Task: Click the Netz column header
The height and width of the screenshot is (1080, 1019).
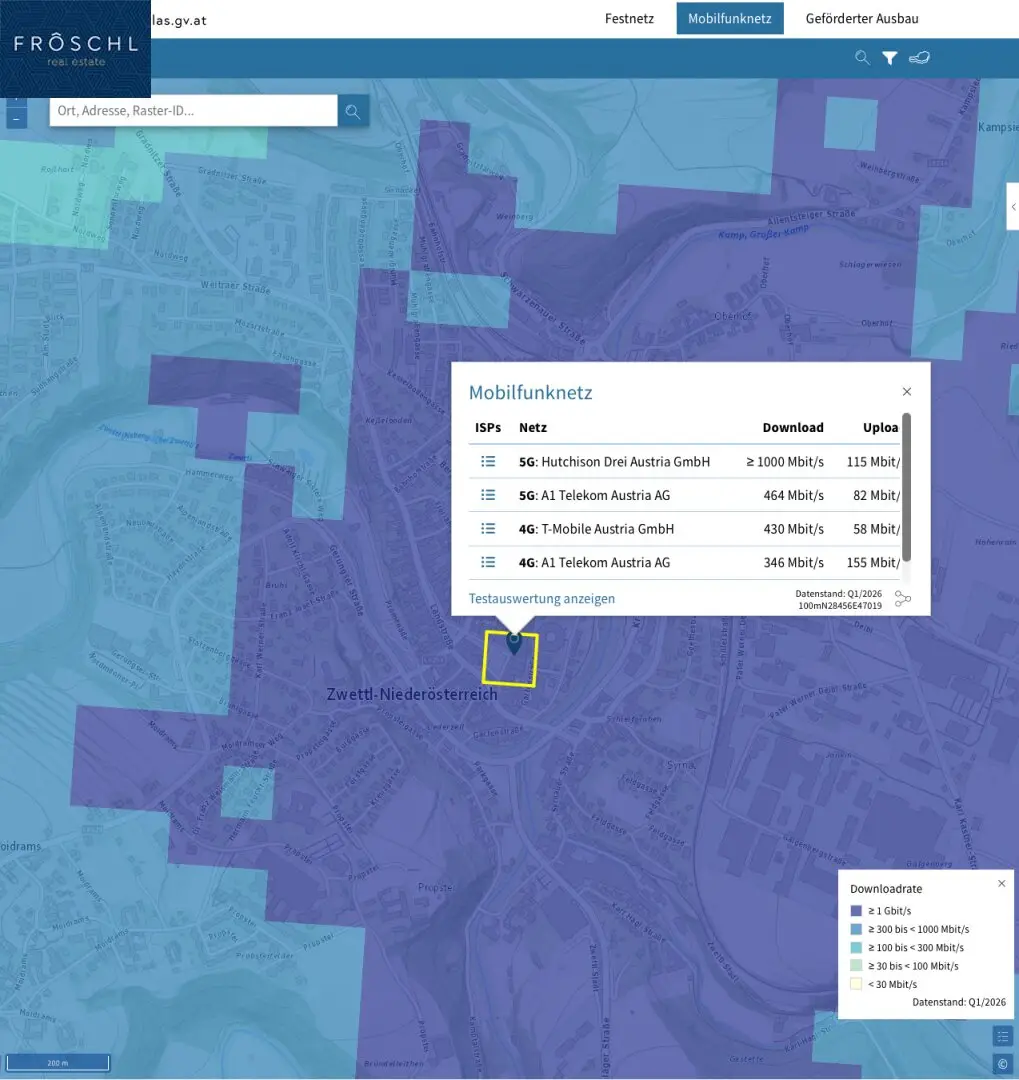Action: tap(533, 428)
